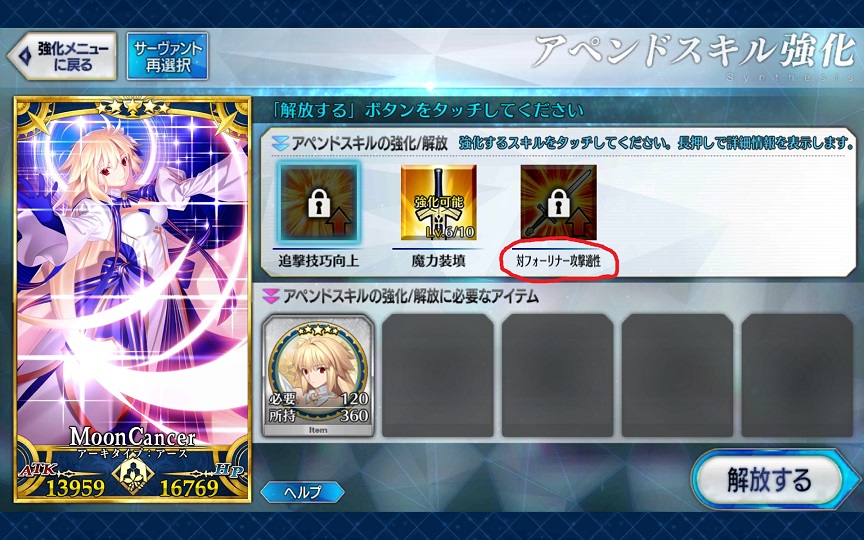Collapse the 必要なアイテム section arrow

[271, 296]
